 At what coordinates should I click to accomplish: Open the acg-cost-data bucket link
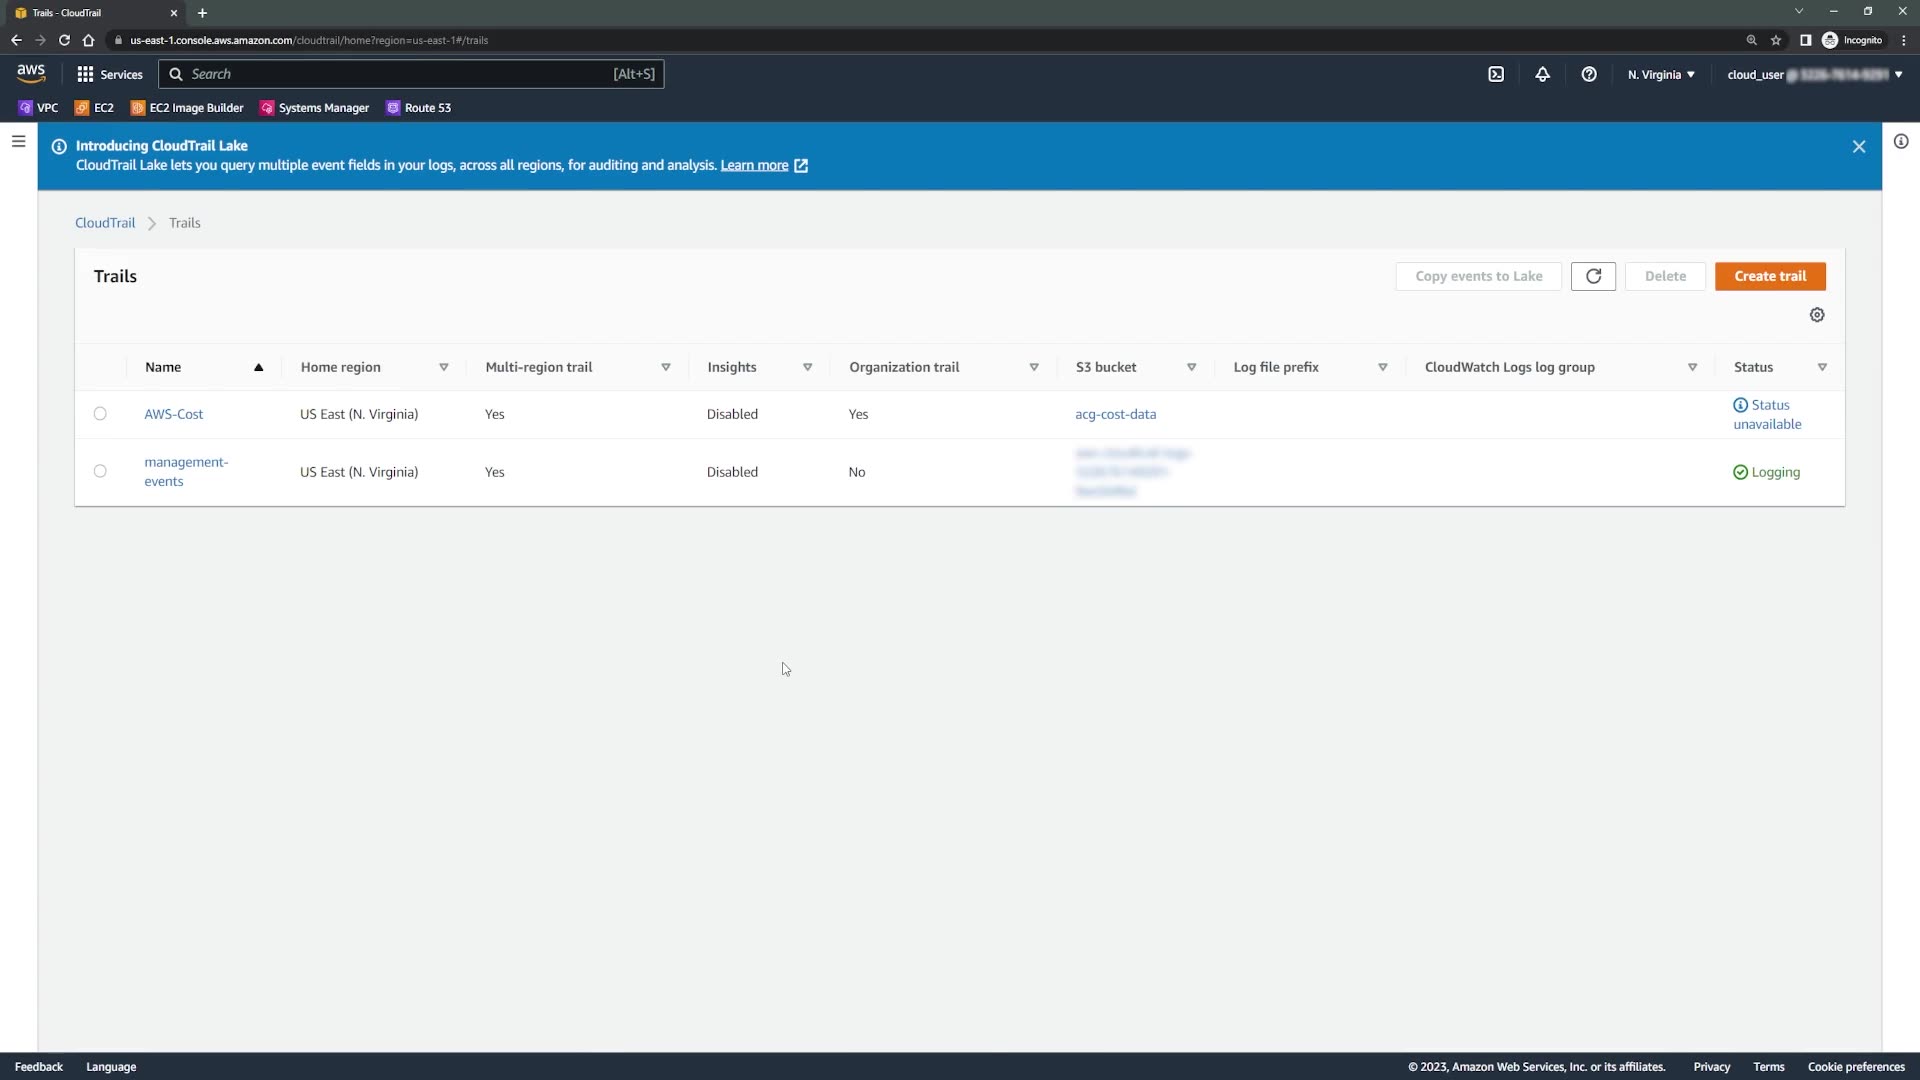(x=1115, y=414)
